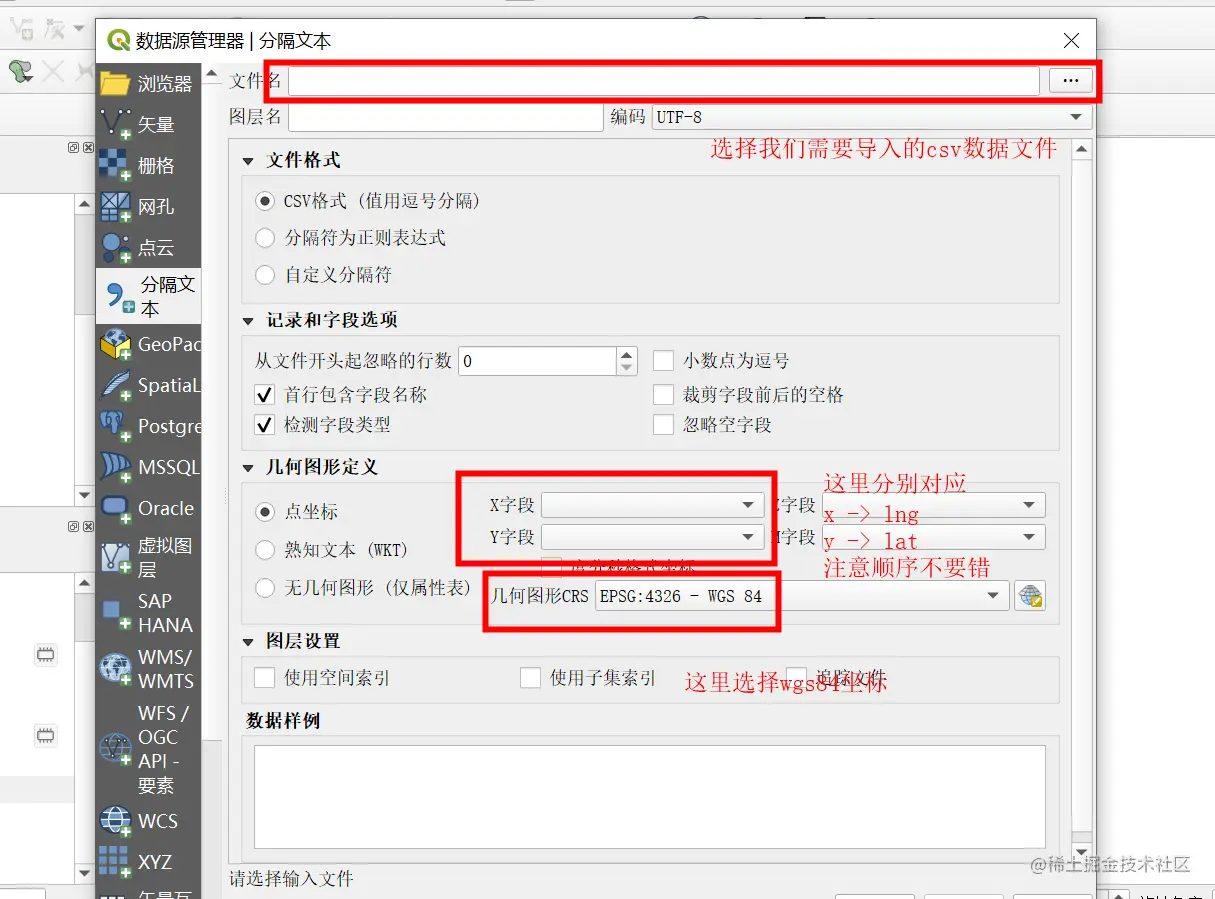1215x899 pixels.
Task: Open the Y字段 field dropdown
Action: (653, 537)
